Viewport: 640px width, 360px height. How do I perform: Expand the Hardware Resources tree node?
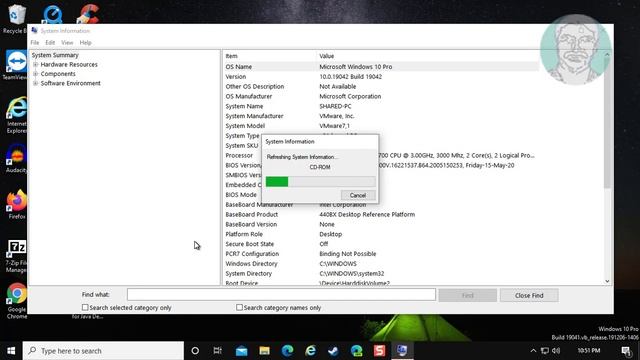click(36, 64)
